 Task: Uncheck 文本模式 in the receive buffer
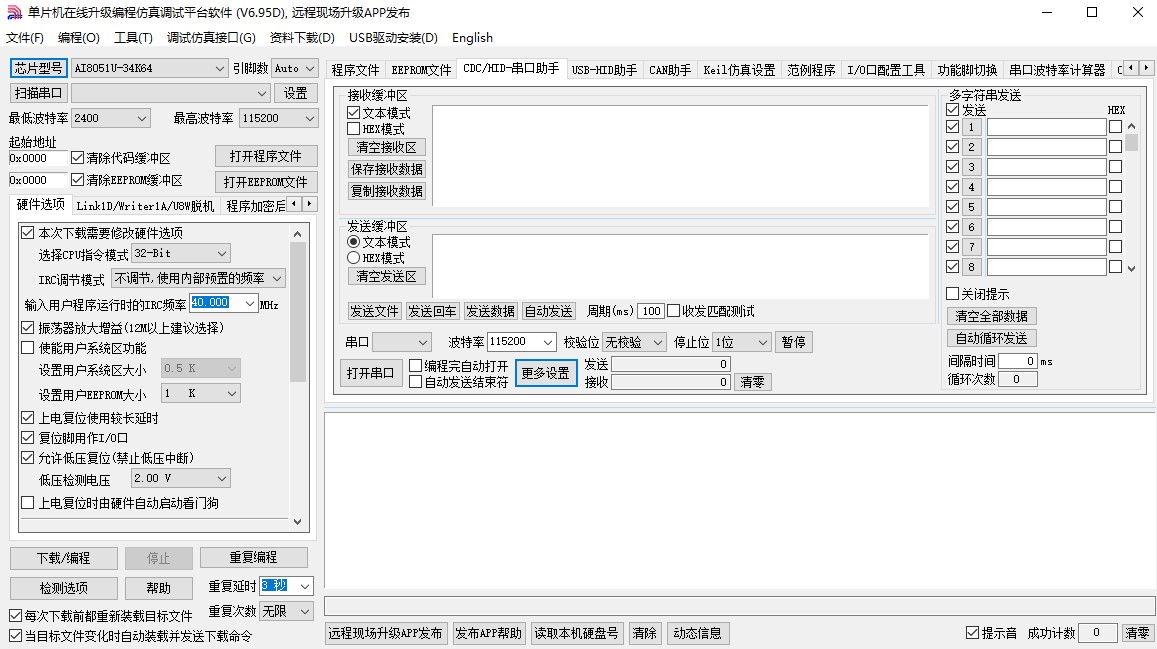pos(353,113)
